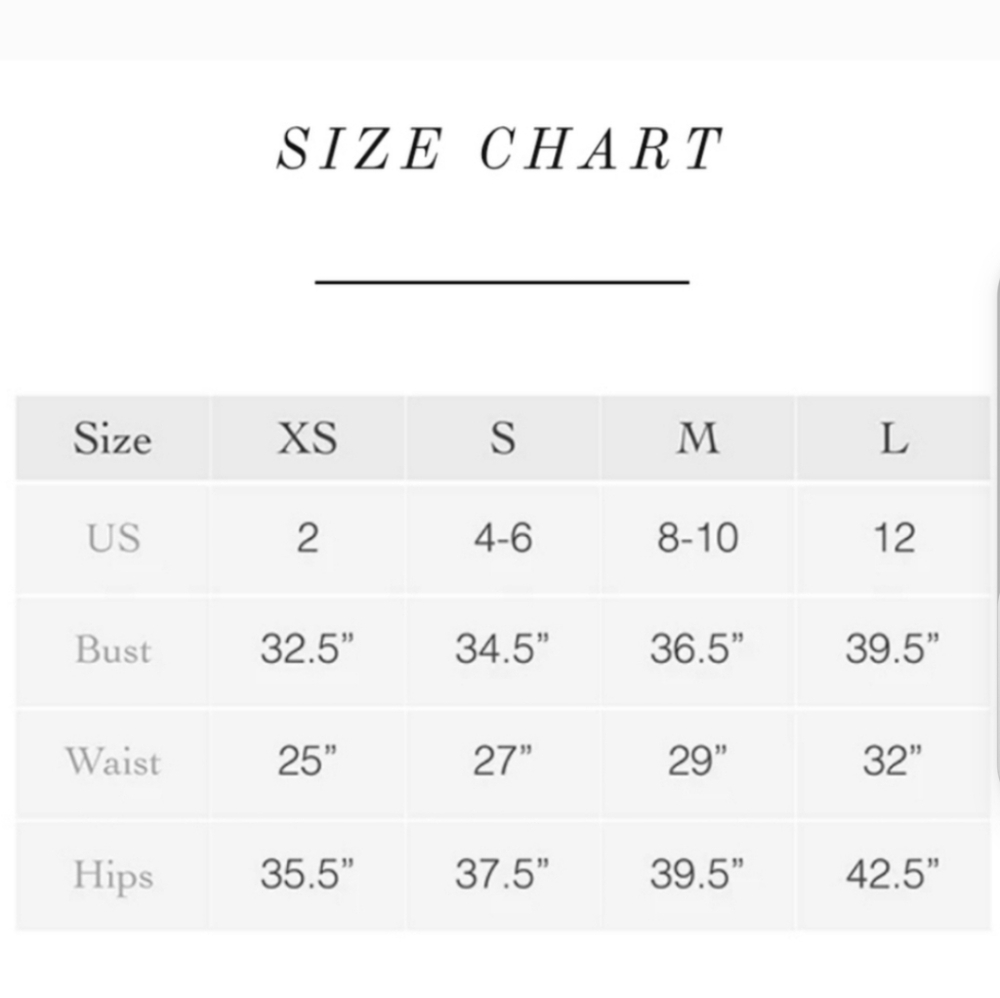Select the XS size column header
Screen dimensions: 1000x998
[307, 438]
